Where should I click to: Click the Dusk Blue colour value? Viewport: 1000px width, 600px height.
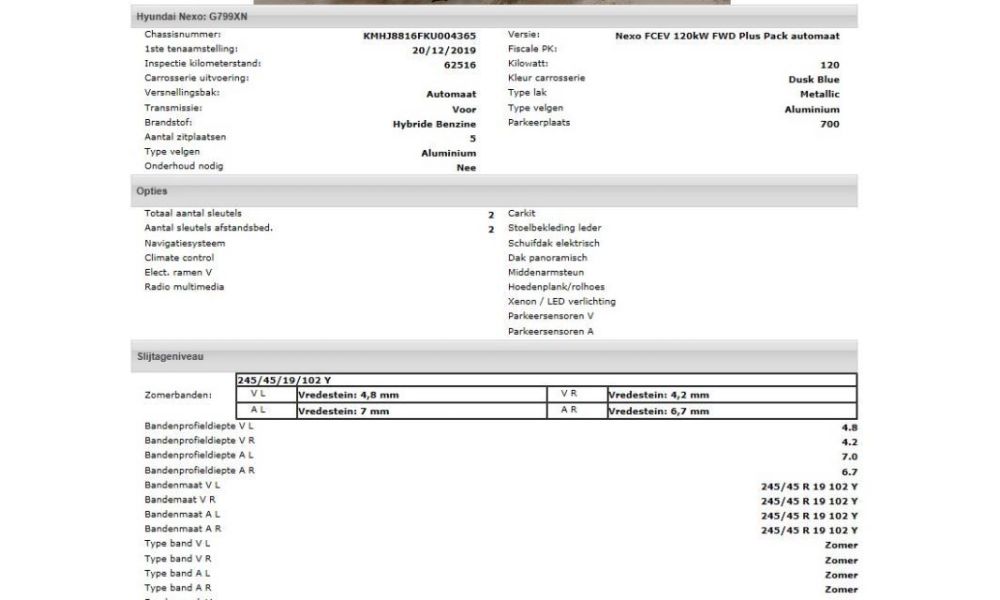click(813, 80)
